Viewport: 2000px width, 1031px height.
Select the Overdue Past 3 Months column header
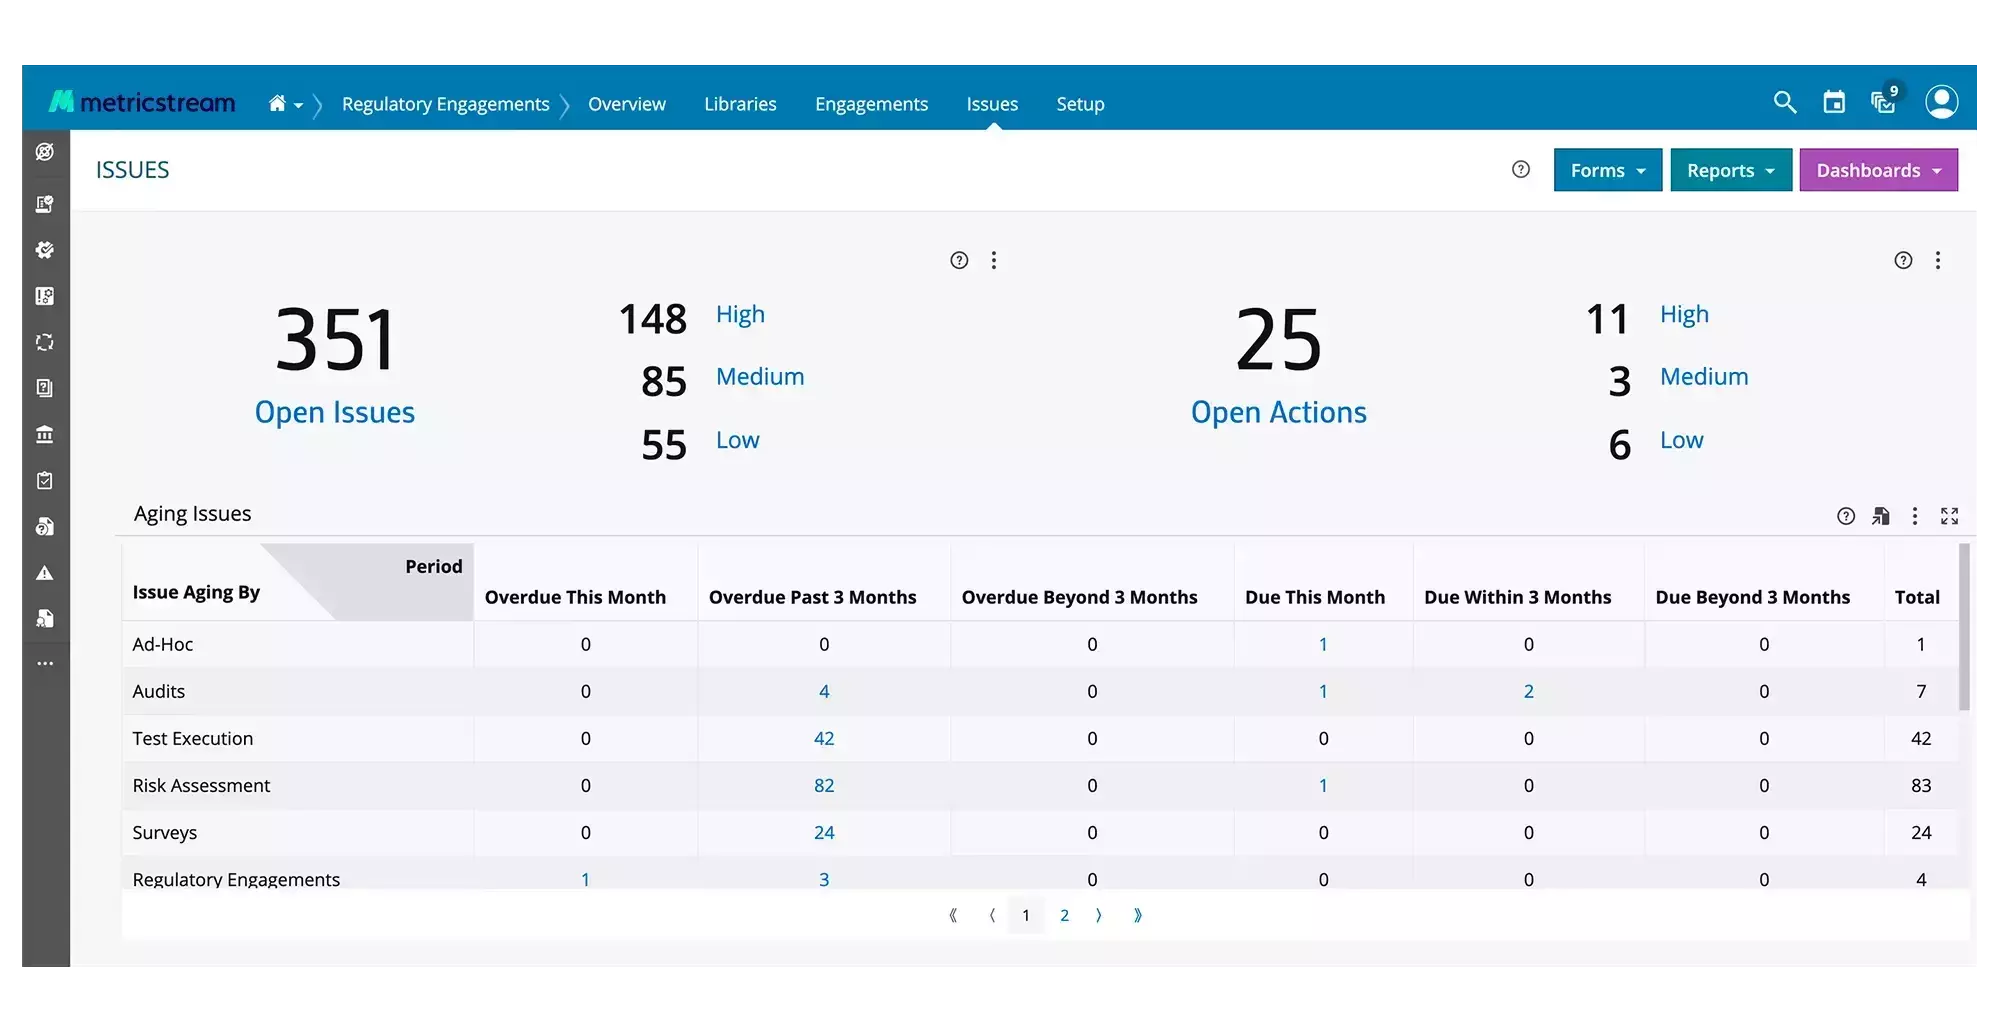click(812, 597)
